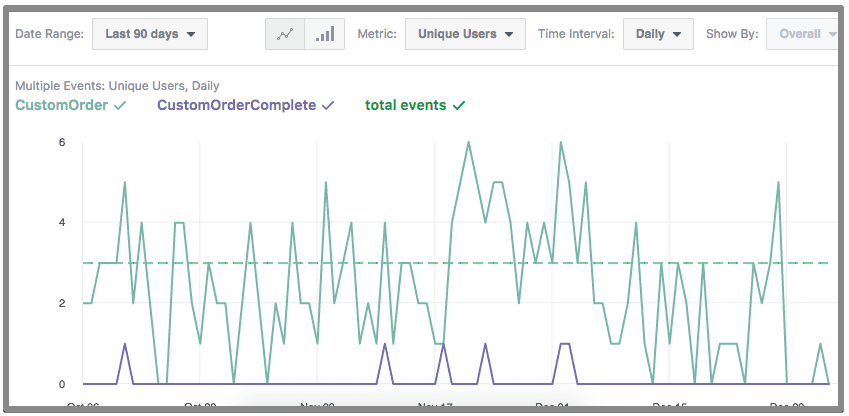Toggle total events series in the legend

415,105
